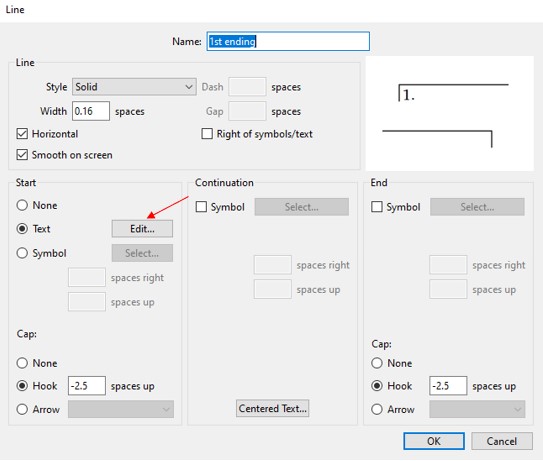Select the Start None radio button

(x=22, y=205)
